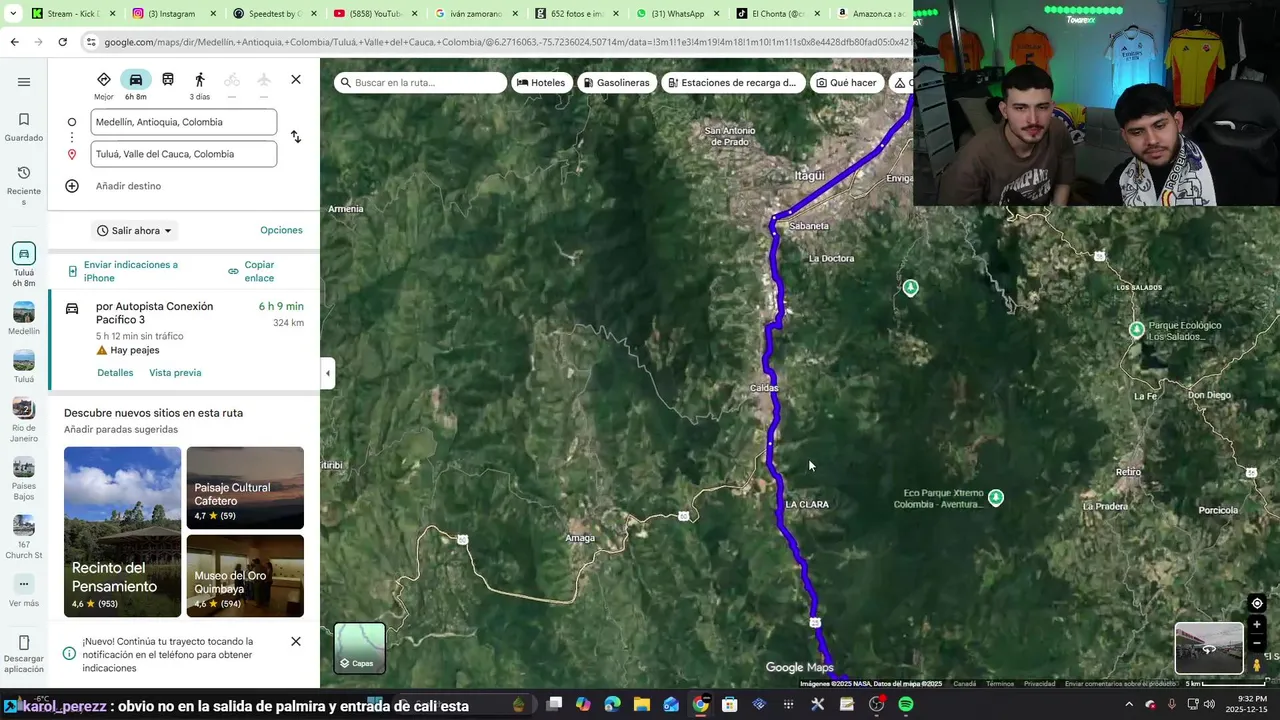Viewport: 1280px width, 720px height.
Task: Switch to Speedtest tab
Action: click(x=276, y=14)
